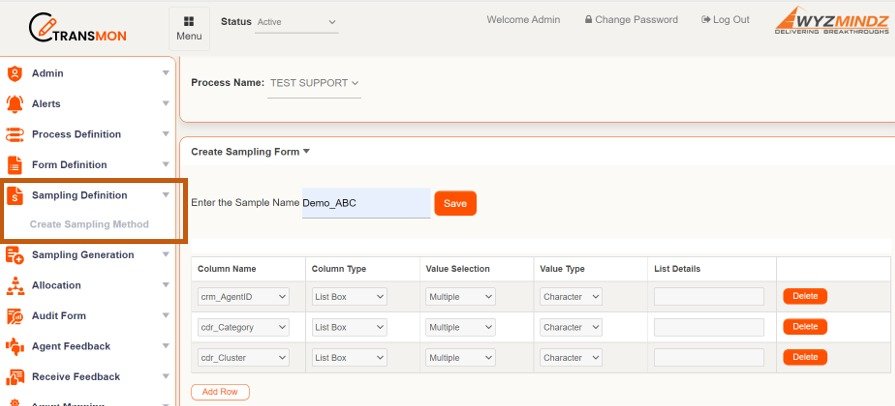Open the crm_AgentID column name dropdown
Image resolution: width=895 pixels, height=406 pixels.
tap(243, 297)
